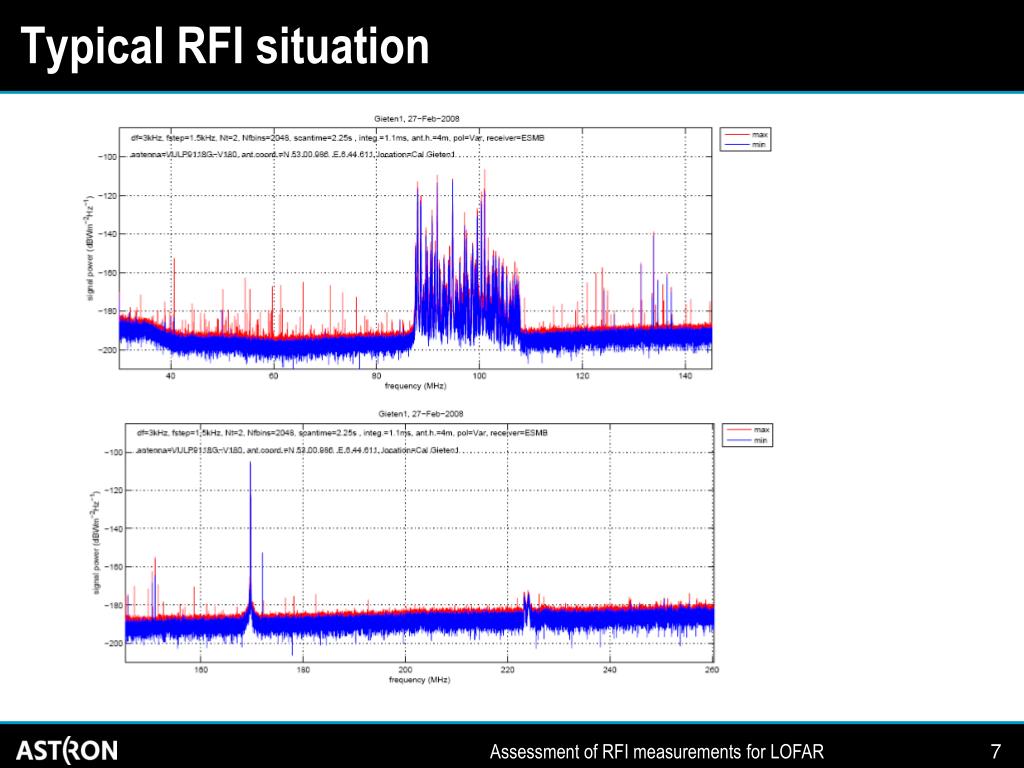This screenshot has width=1024, height=768.
Task: Click the red spike near 41 MHz in the upper plot
Action: point(174,294)
